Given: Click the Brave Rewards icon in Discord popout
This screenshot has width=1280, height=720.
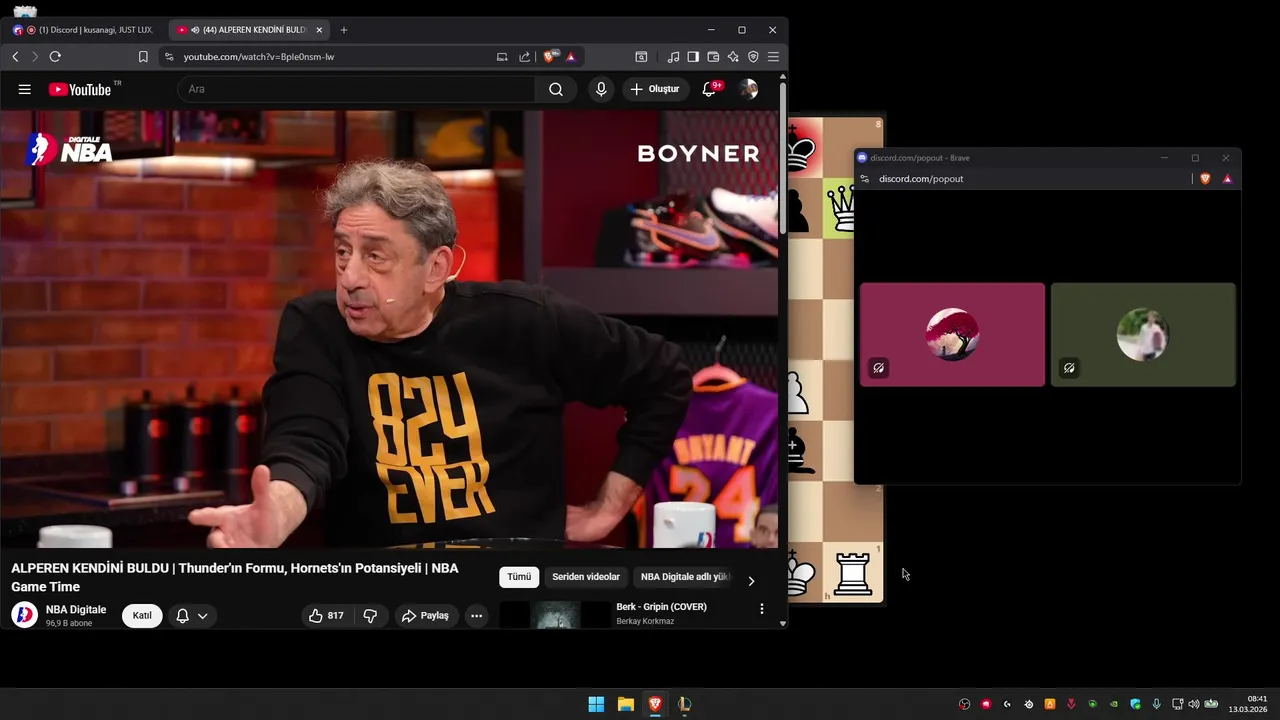Looking at the screenshot, I should 1227,179.
